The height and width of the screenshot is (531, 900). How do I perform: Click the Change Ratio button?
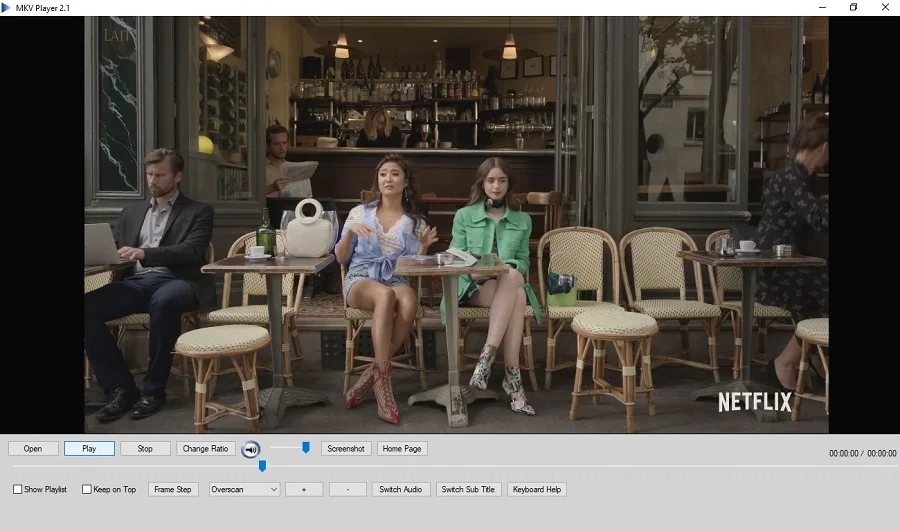coord(207,449)
